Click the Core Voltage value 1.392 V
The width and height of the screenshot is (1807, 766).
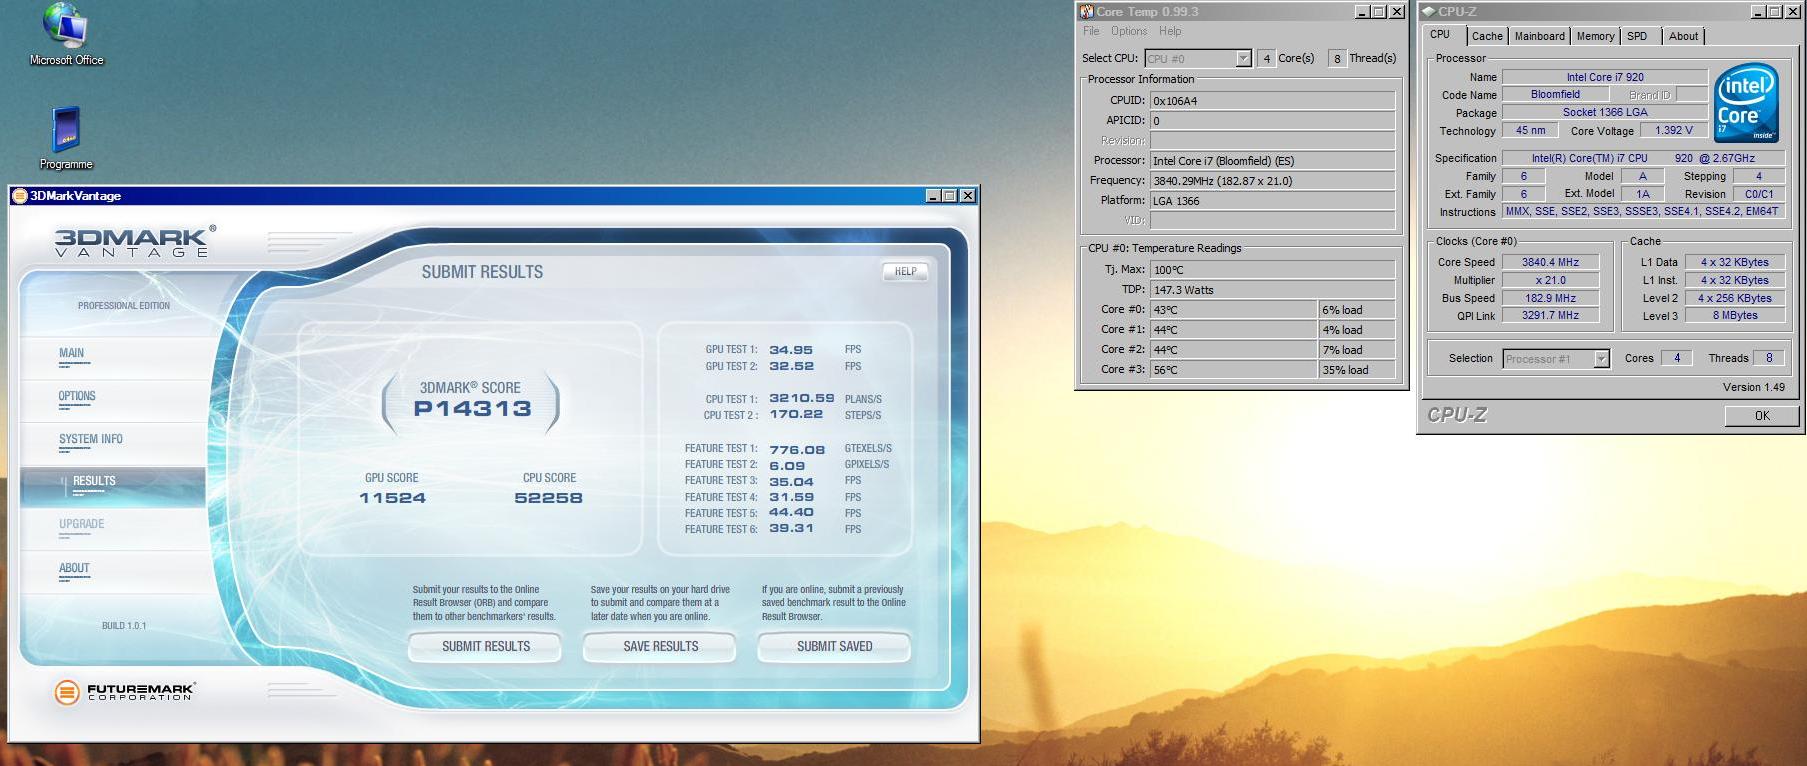pyautogui.click(x=1674, y=130)
